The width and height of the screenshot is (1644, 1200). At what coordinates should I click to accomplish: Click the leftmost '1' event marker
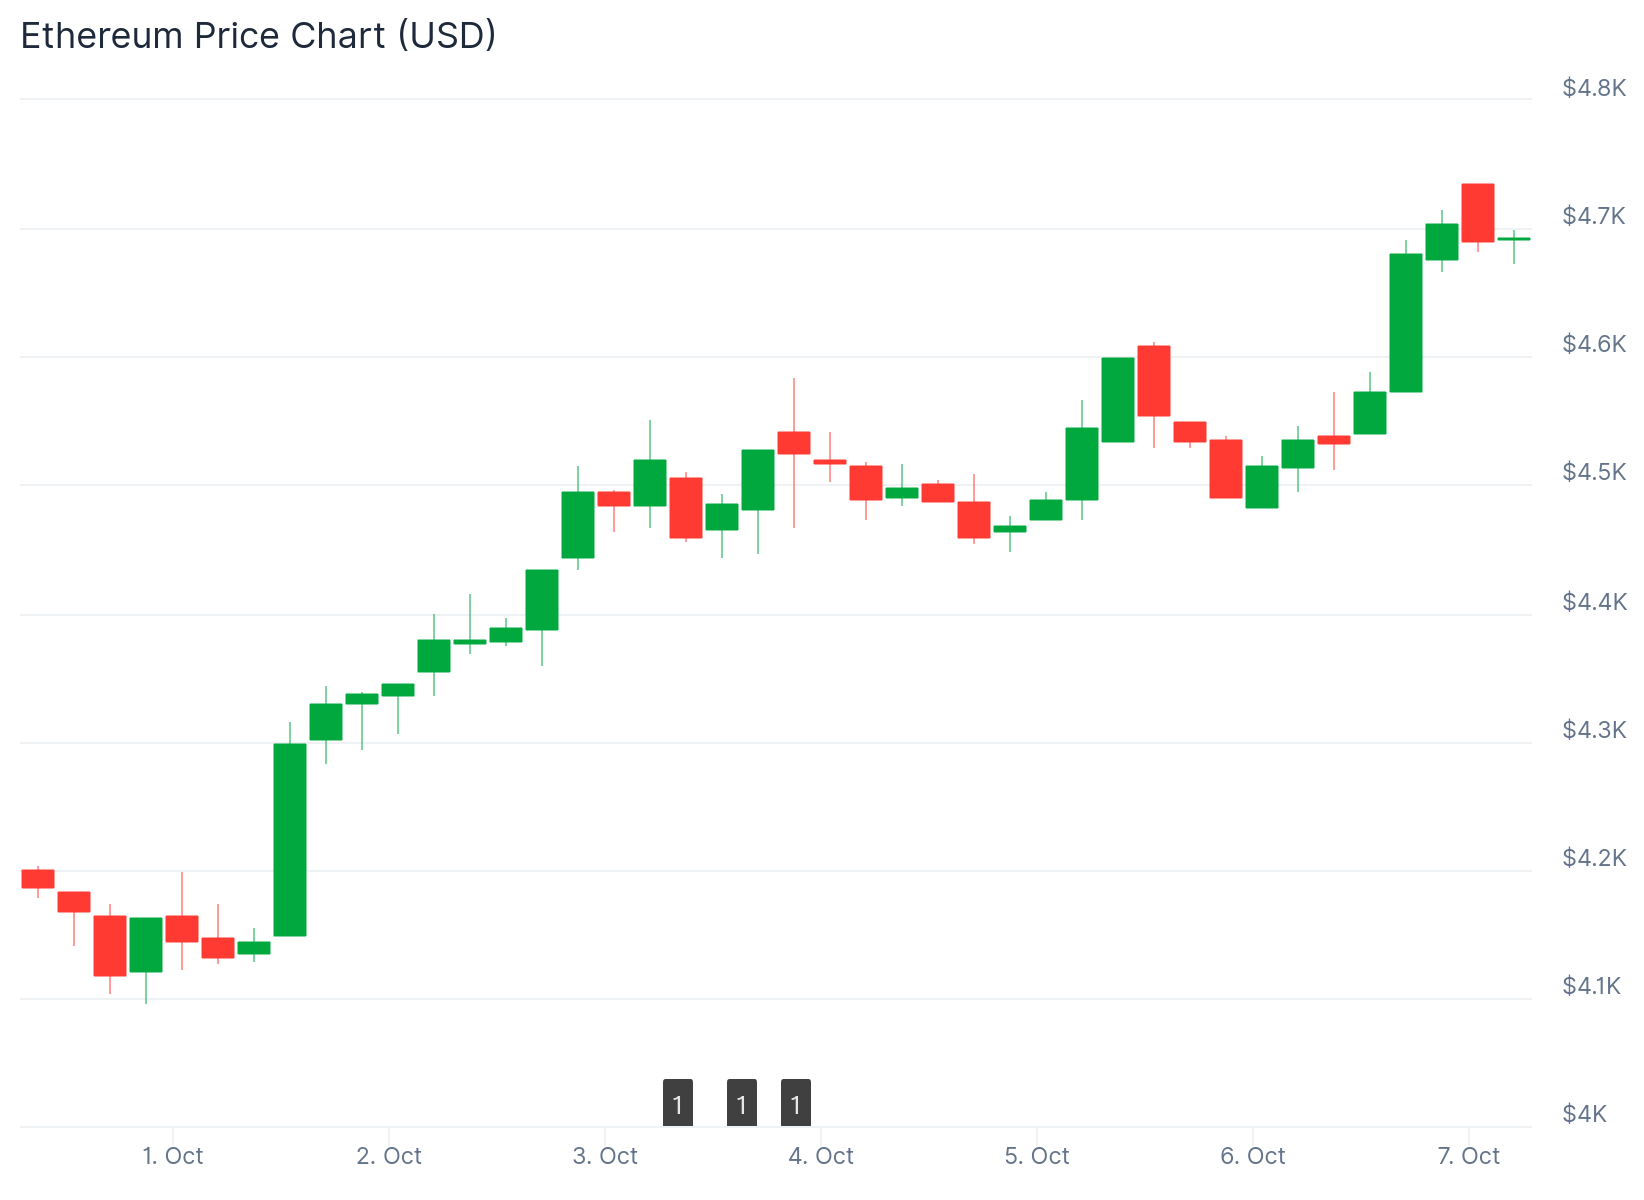tap(677, 1103)
